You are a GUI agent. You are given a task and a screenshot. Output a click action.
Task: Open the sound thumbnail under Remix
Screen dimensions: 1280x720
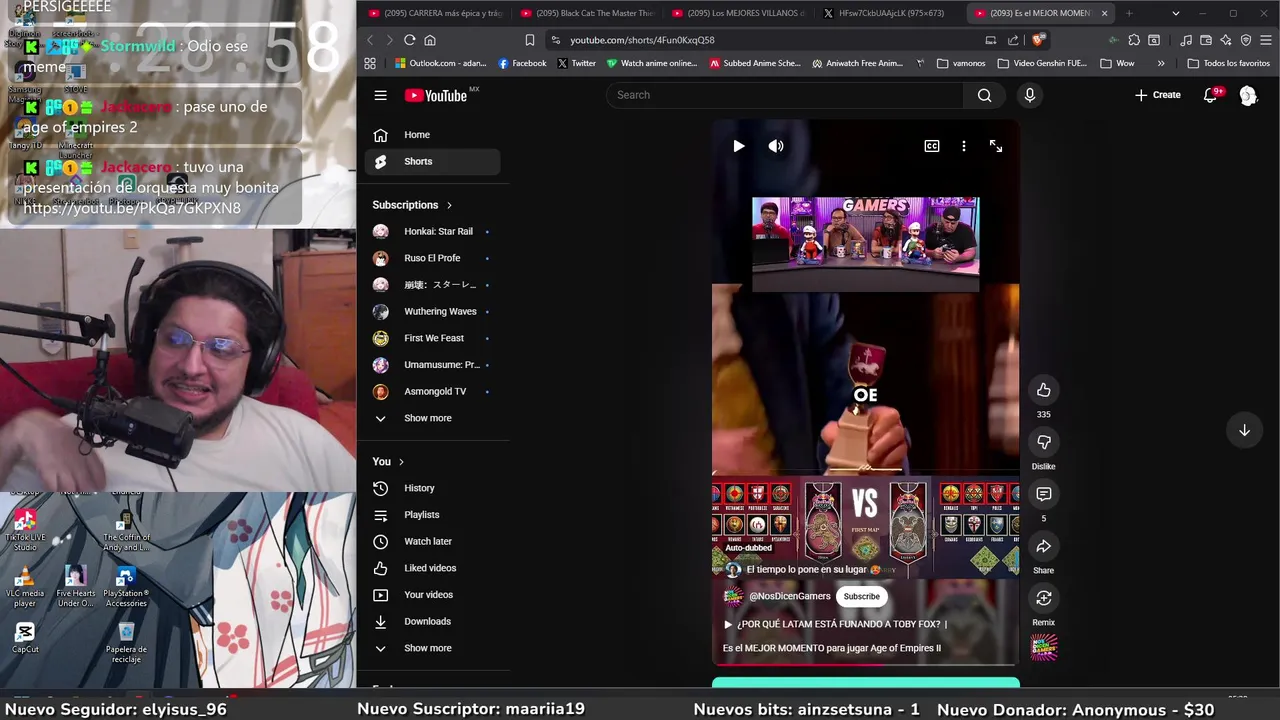click(x=1043, y=647)
